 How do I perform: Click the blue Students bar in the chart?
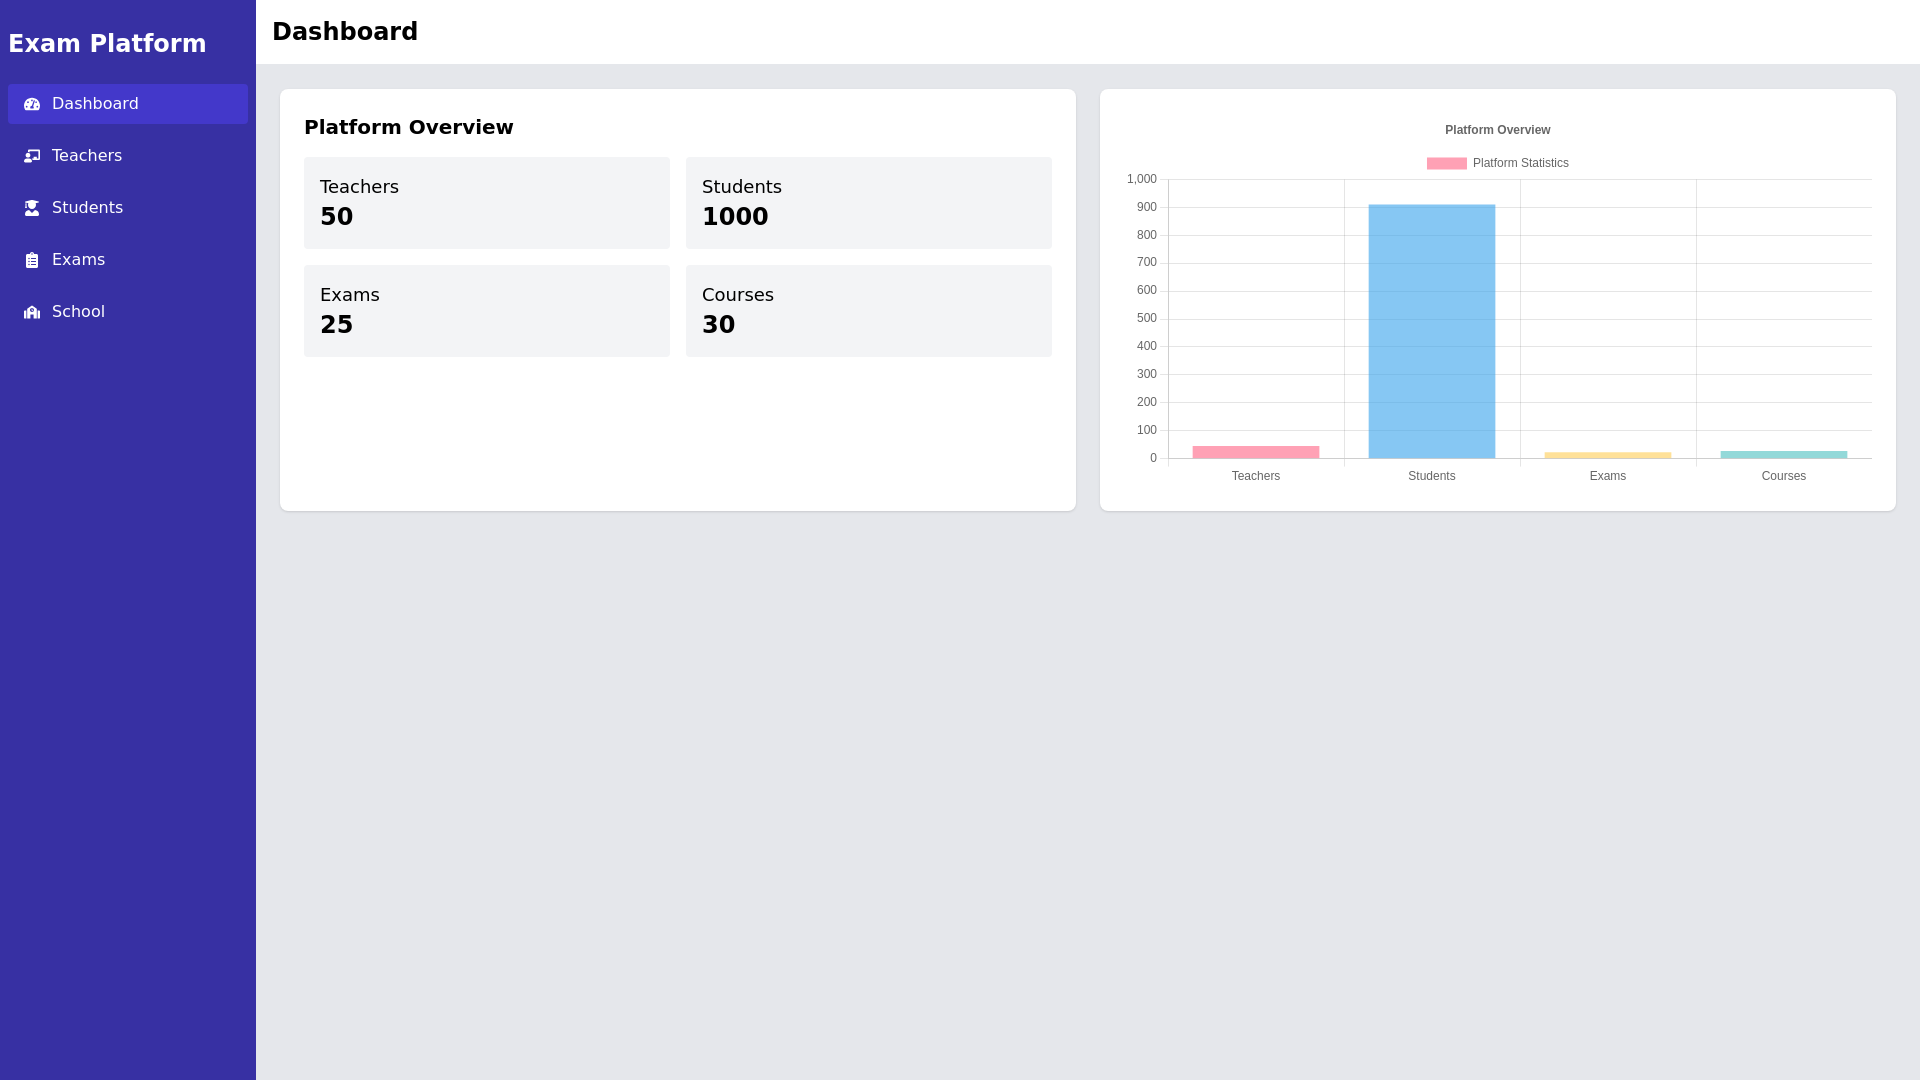(x=1431, y=330)
